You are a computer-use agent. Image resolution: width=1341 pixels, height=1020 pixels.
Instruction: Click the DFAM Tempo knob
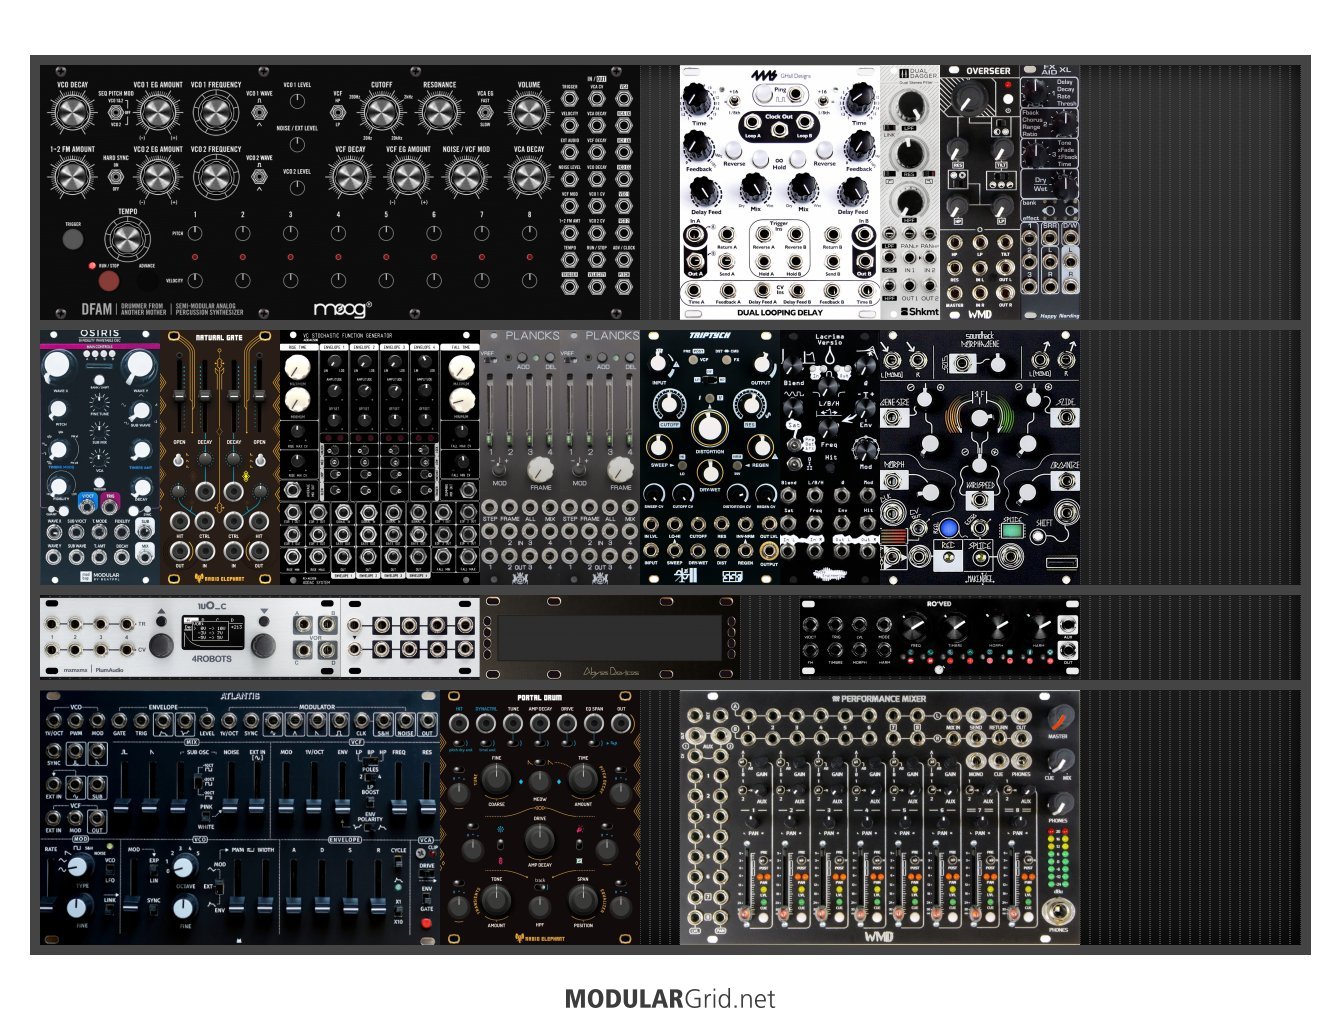pos(127,240)
